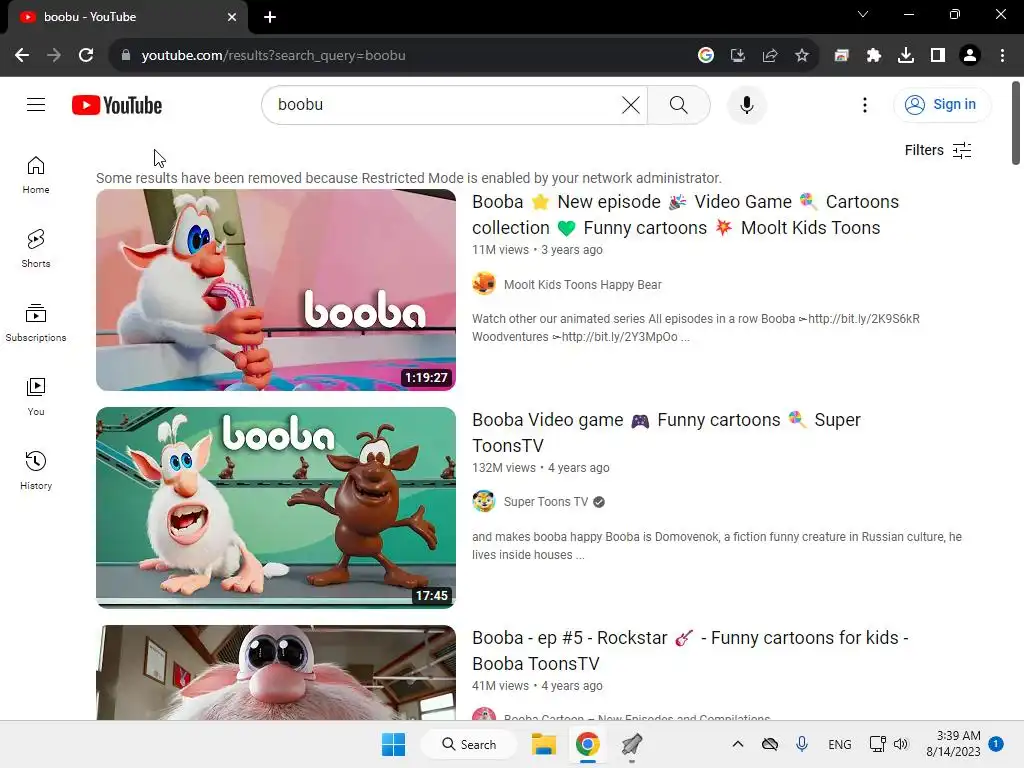Open the Booba Video game thumbnail
Image resolution: width=1024 pixels, height=768 pixels.
click(276, 508)
